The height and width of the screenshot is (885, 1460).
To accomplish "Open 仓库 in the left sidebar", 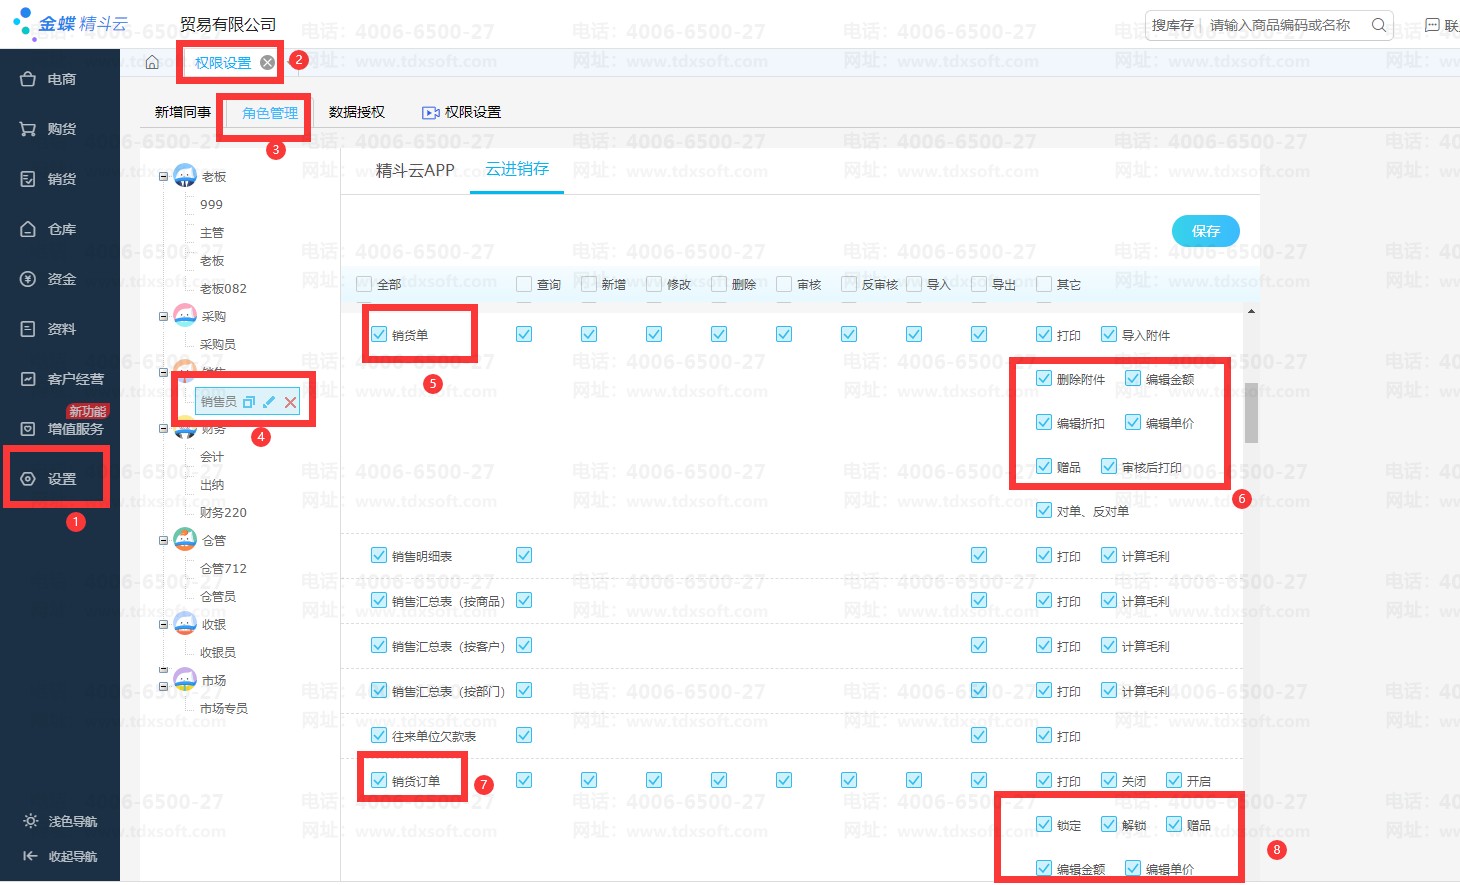I will 60,229.
